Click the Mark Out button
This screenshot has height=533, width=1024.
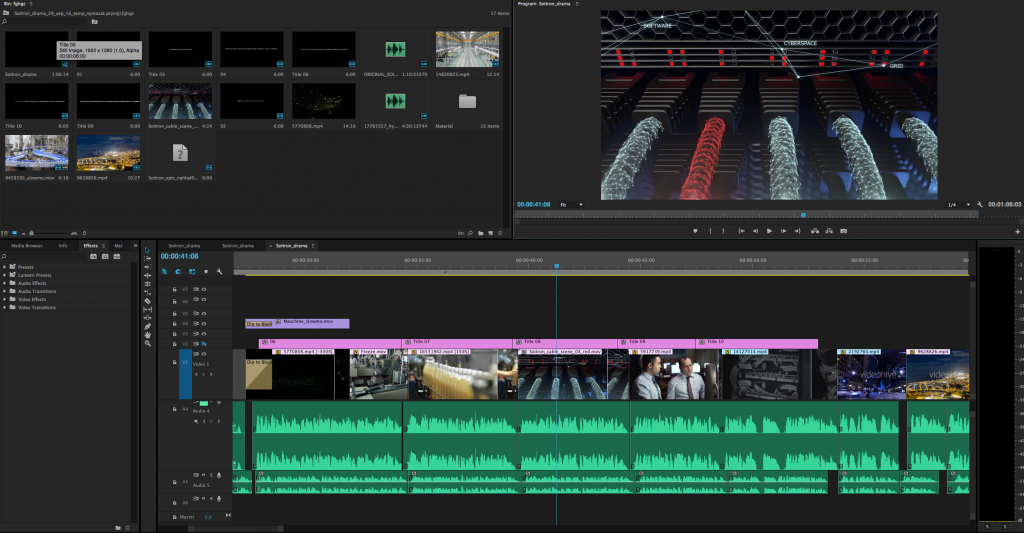723,231
